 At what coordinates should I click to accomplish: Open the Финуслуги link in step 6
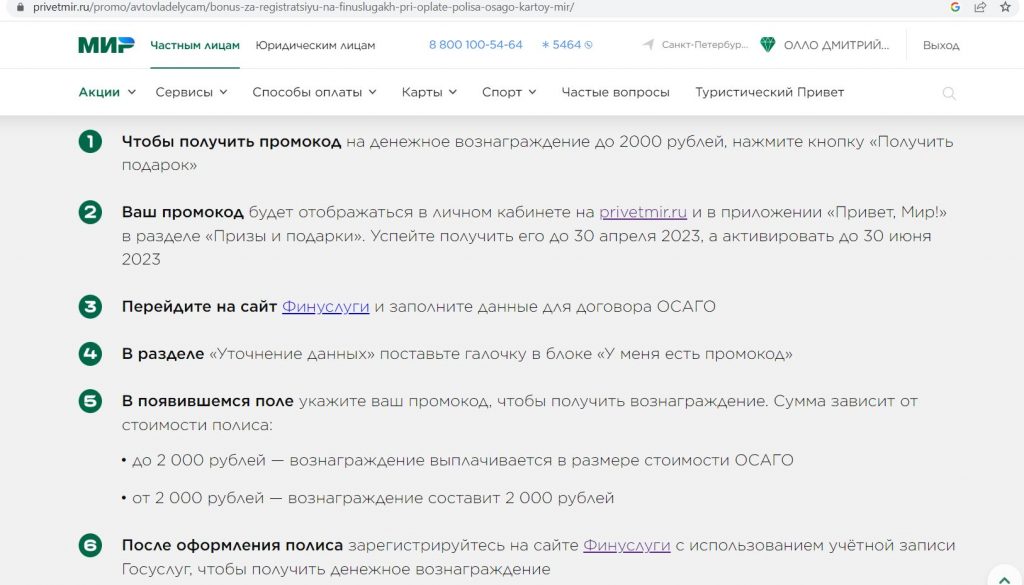[626, 545]
